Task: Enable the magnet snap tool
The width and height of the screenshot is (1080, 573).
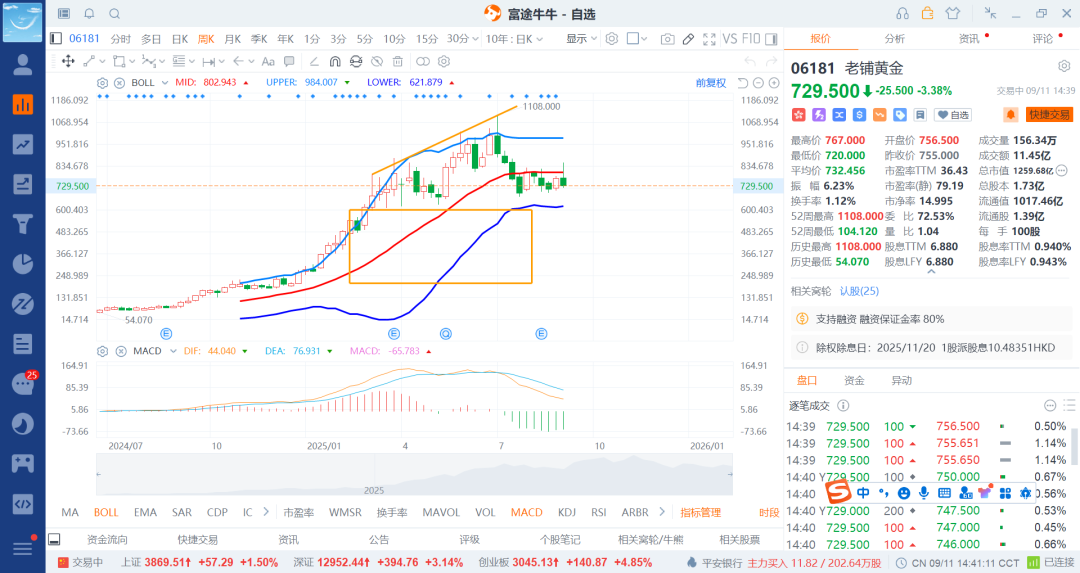Action: coord(335,61)
